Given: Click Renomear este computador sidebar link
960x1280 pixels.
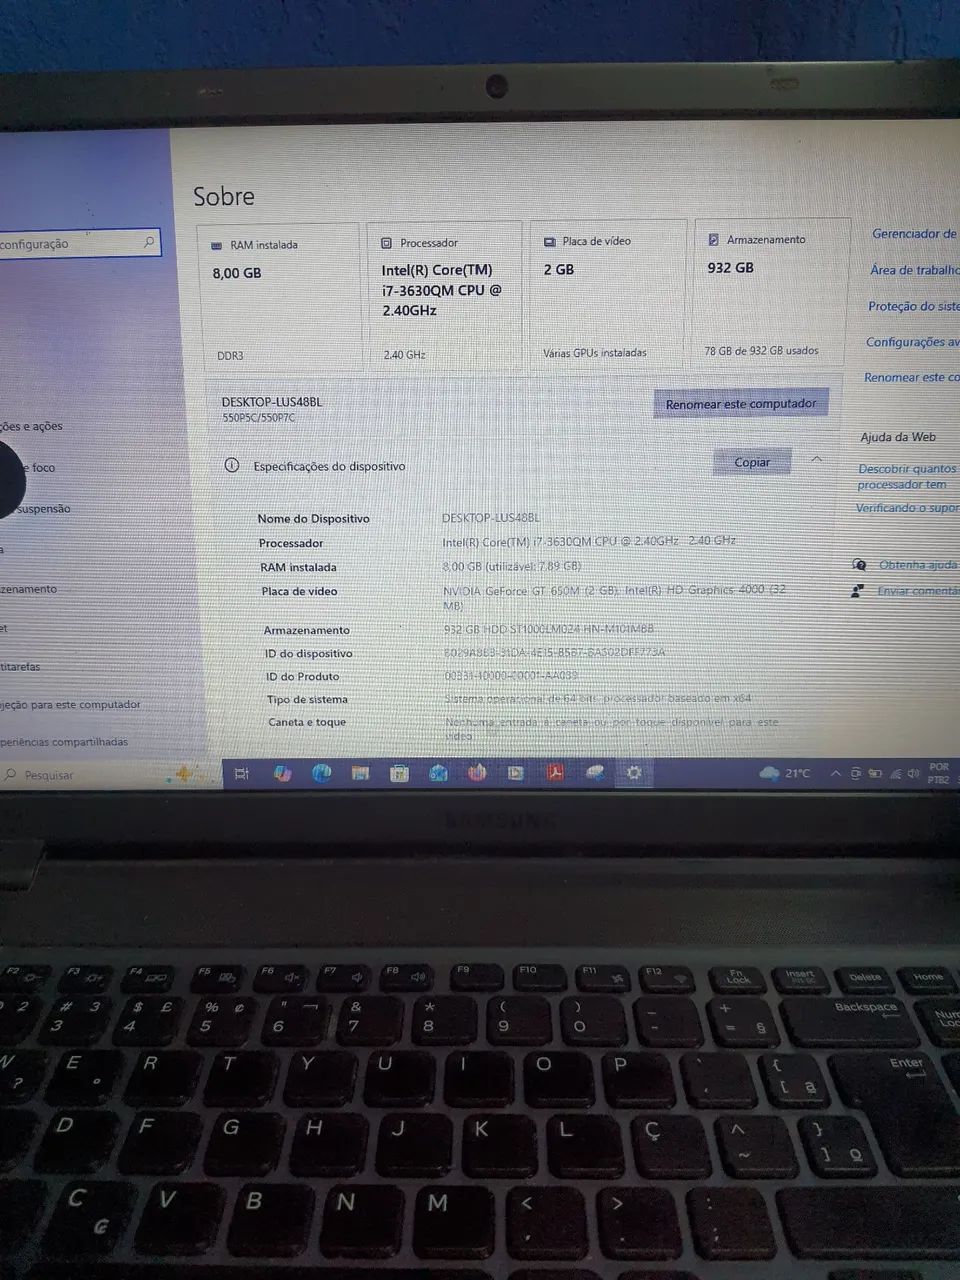Looking at the screenshot, I should coord(911,377).
